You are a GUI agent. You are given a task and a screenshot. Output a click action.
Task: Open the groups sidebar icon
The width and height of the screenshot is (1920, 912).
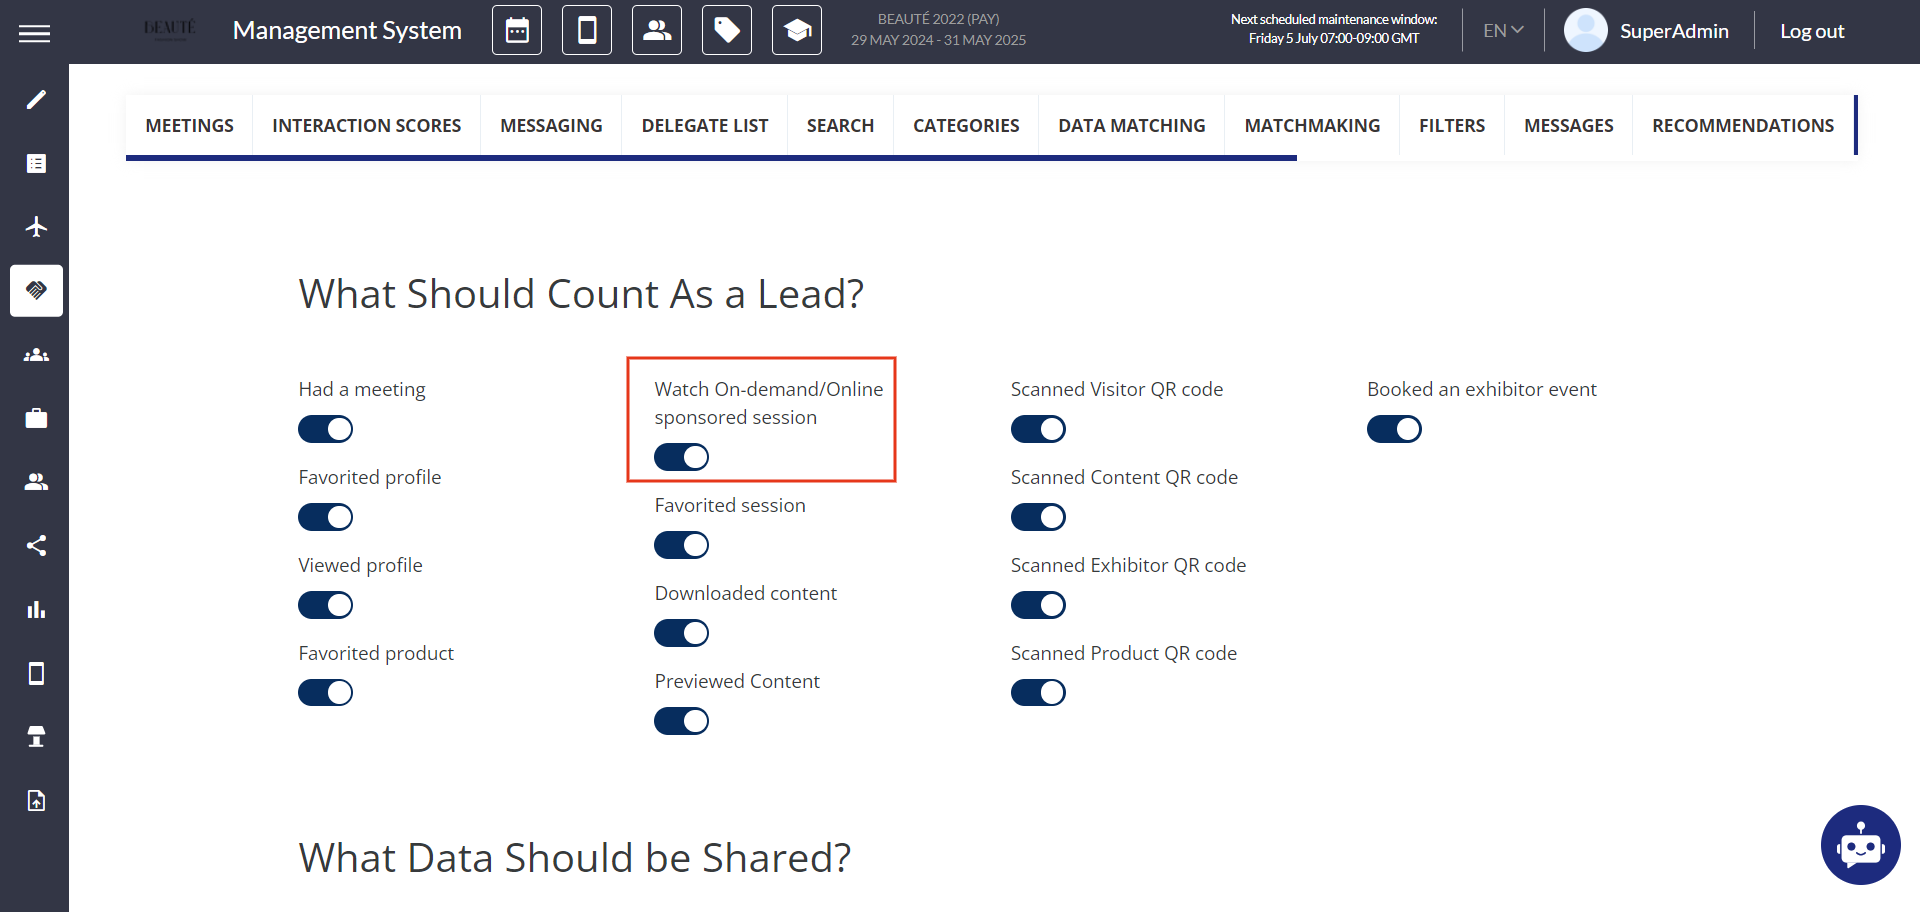pyautogui.click(x=36, y=355)
